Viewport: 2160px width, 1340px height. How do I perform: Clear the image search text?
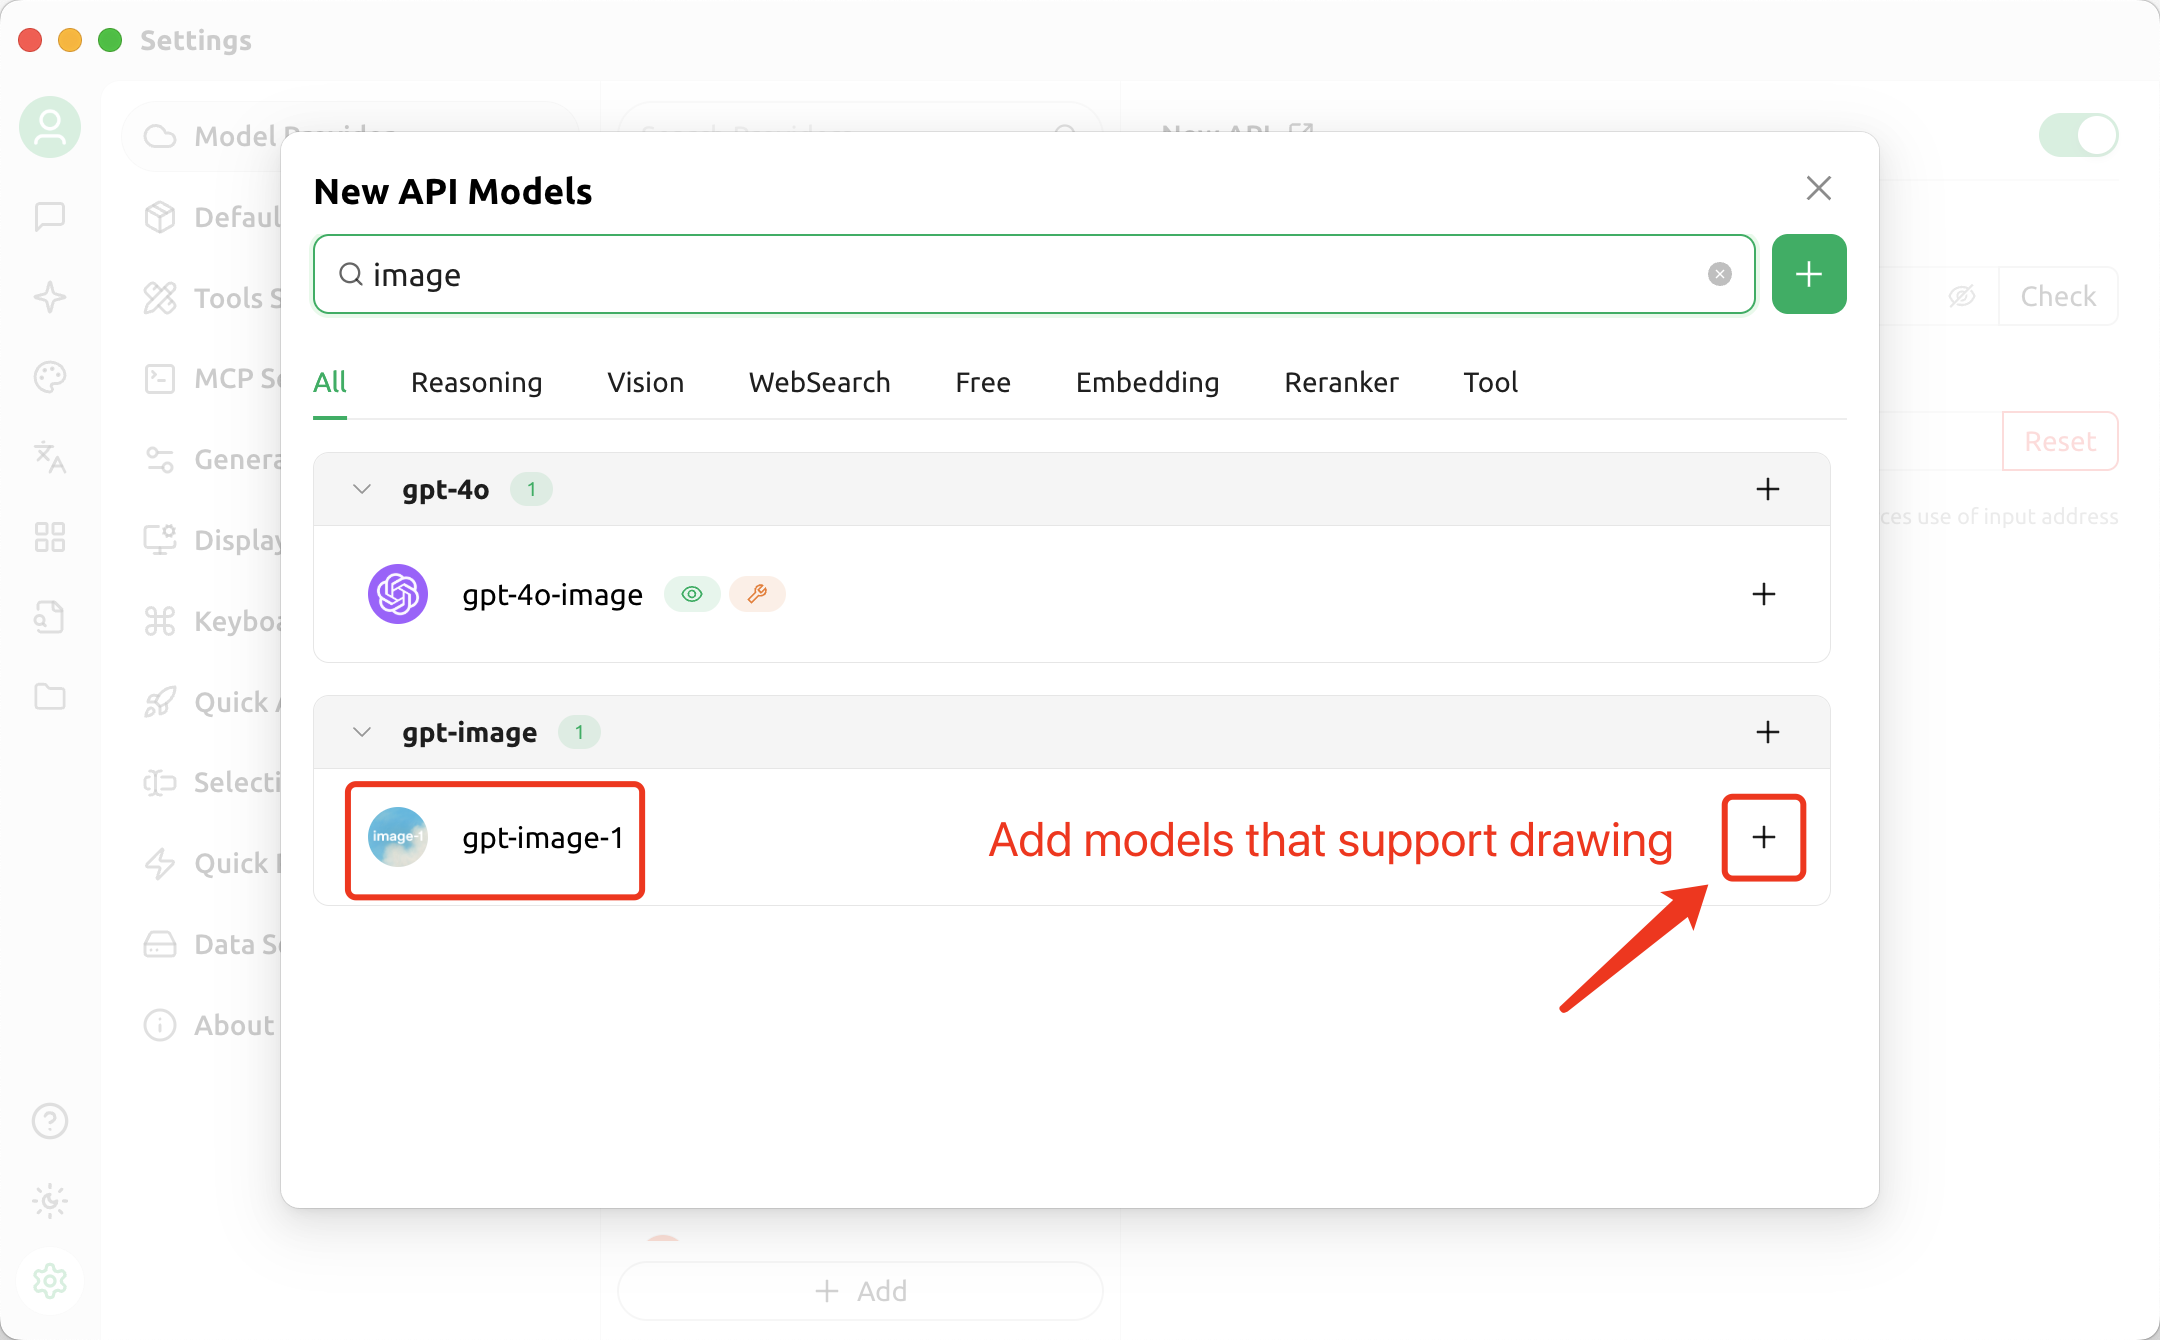(1719, 274)
